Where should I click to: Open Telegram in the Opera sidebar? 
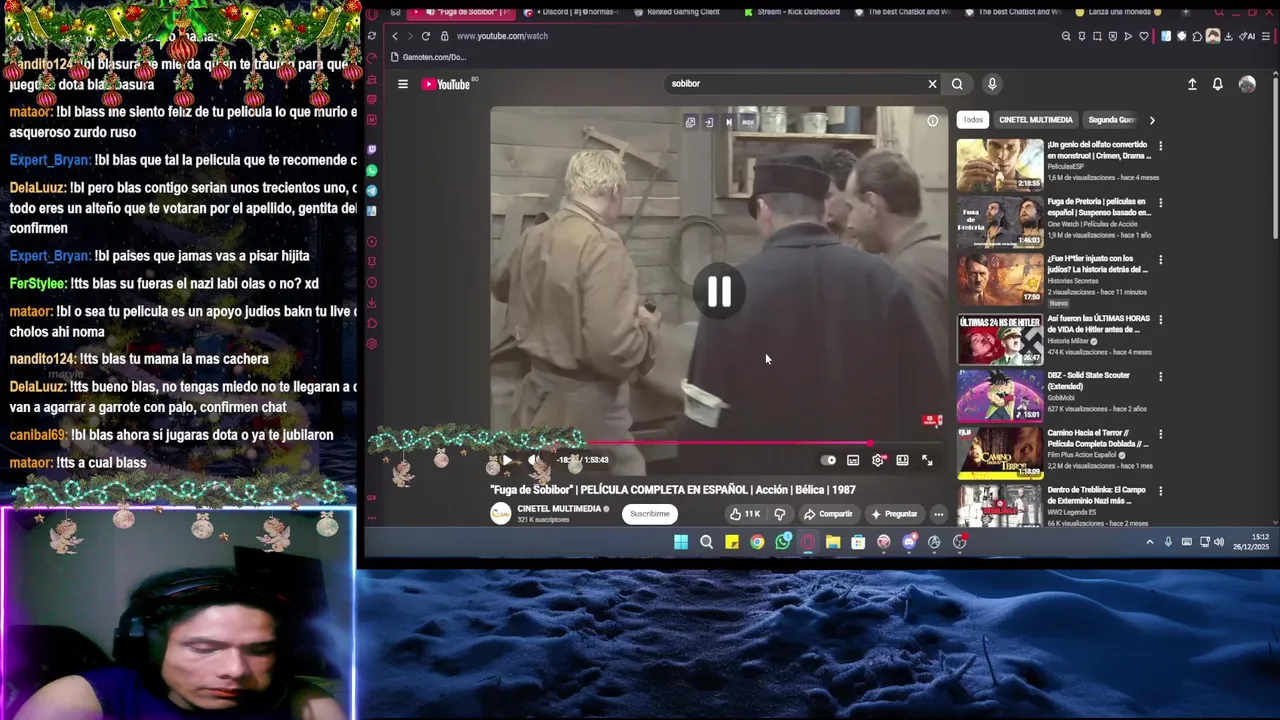(372, 191)
